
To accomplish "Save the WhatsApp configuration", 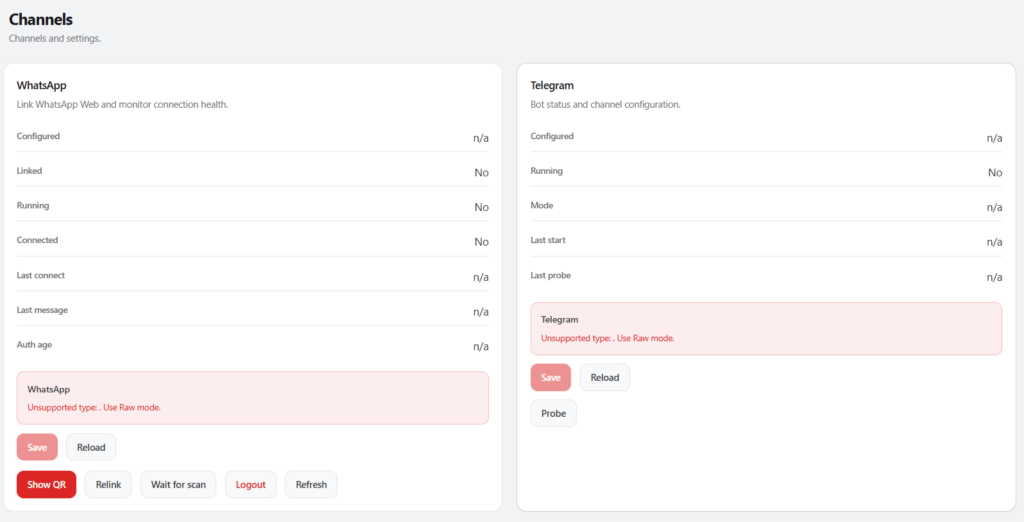I will click(x=37, y=447).
